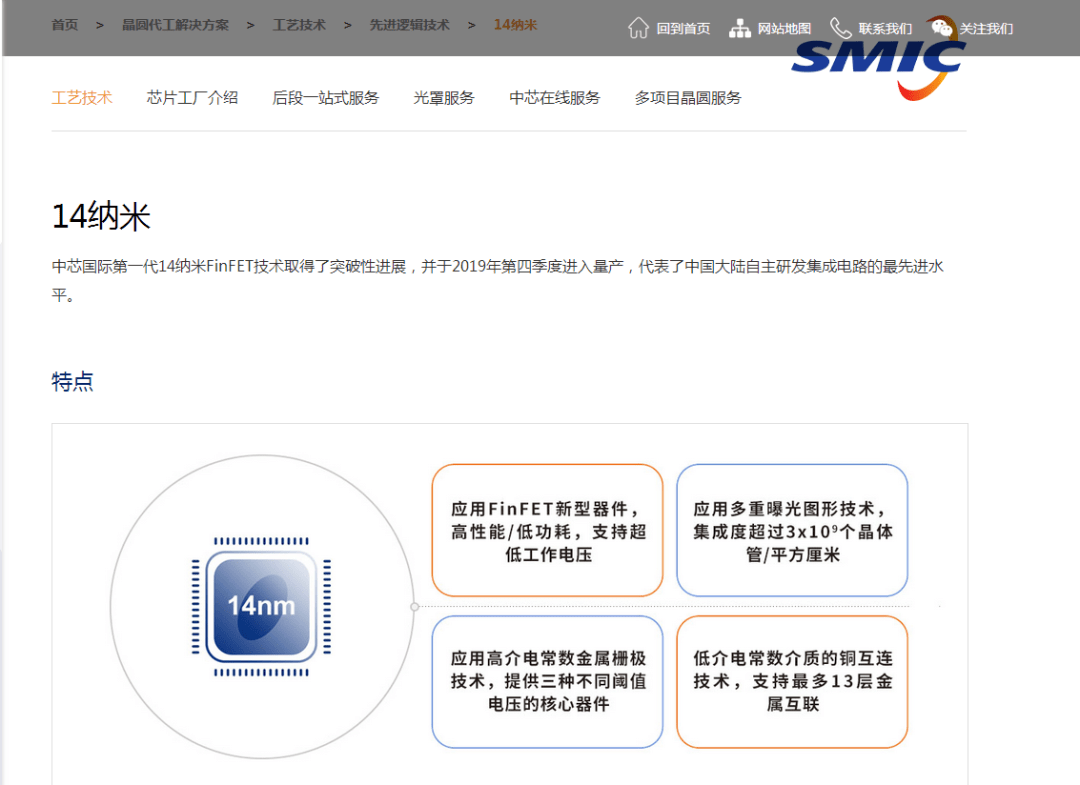Click the home icon beside 回到首页
This screenshot has width=1080, height=785.
639,29
